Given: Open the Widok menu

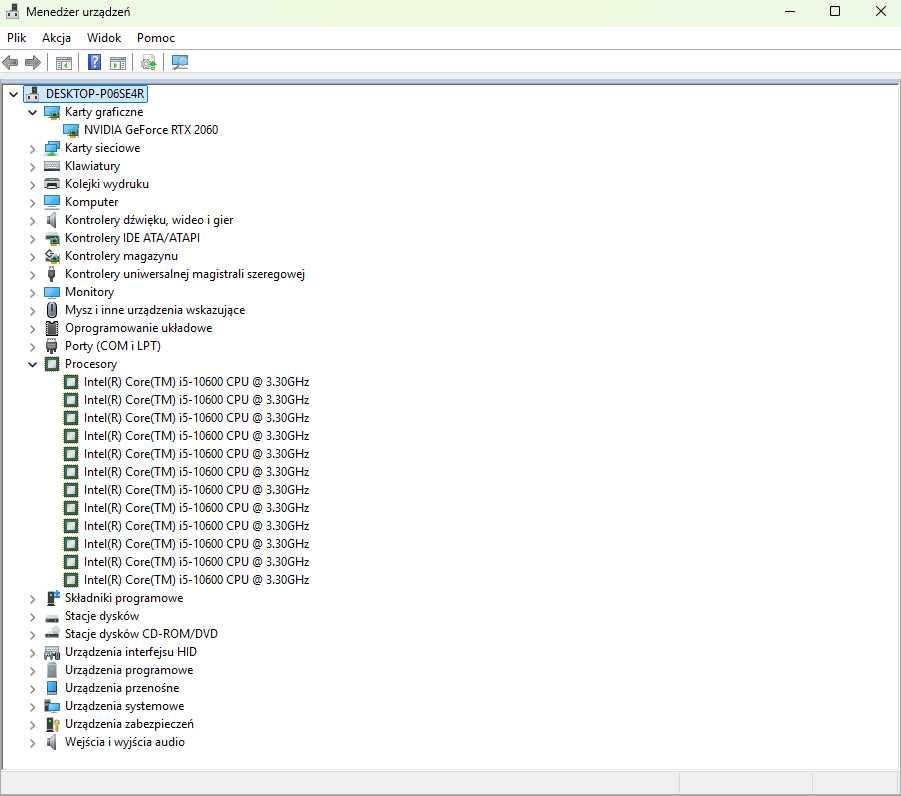Looking at the screenshot, I should (104, 38).
